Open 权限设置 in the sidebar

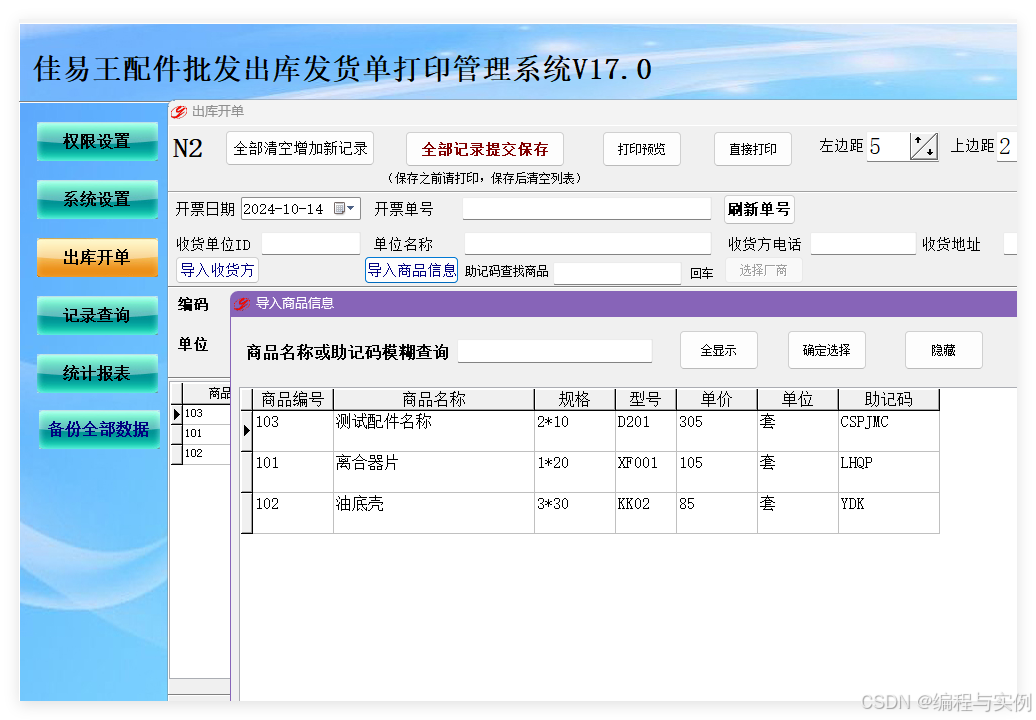[97, 141]
